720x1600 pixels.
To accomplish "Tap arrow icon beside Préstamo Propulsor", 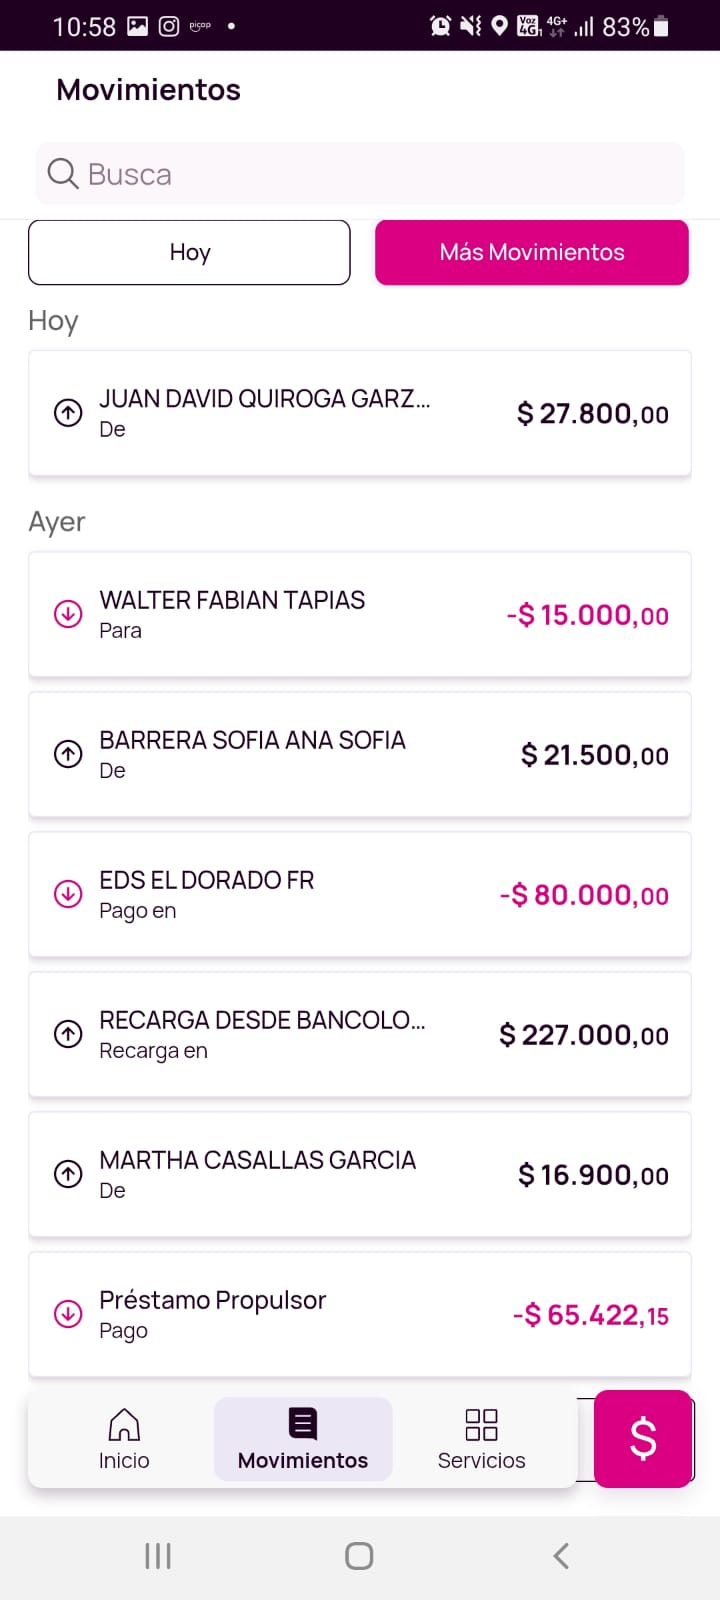I will click(x=68, y=1314).
